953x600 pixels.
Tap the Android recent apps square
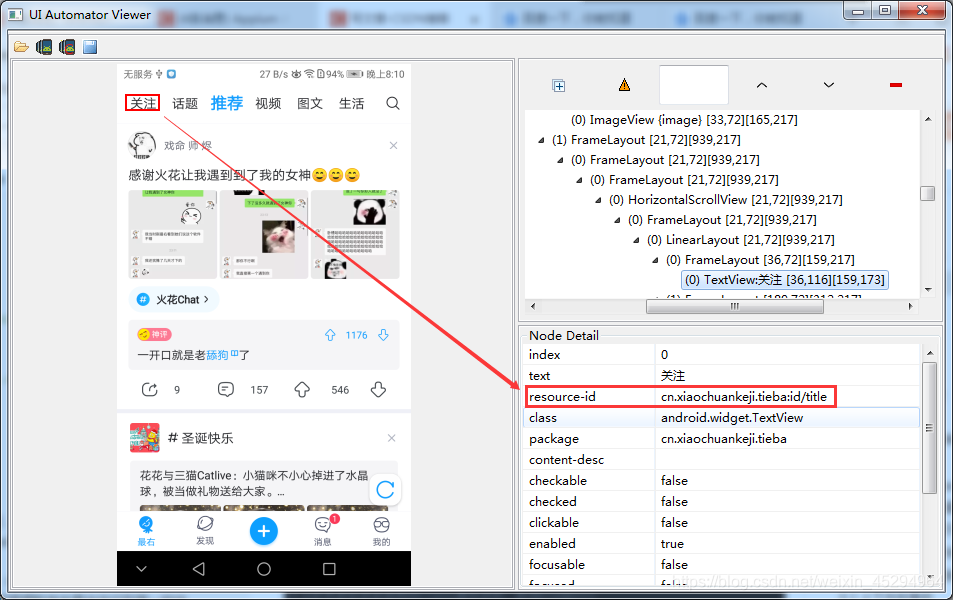329,569
